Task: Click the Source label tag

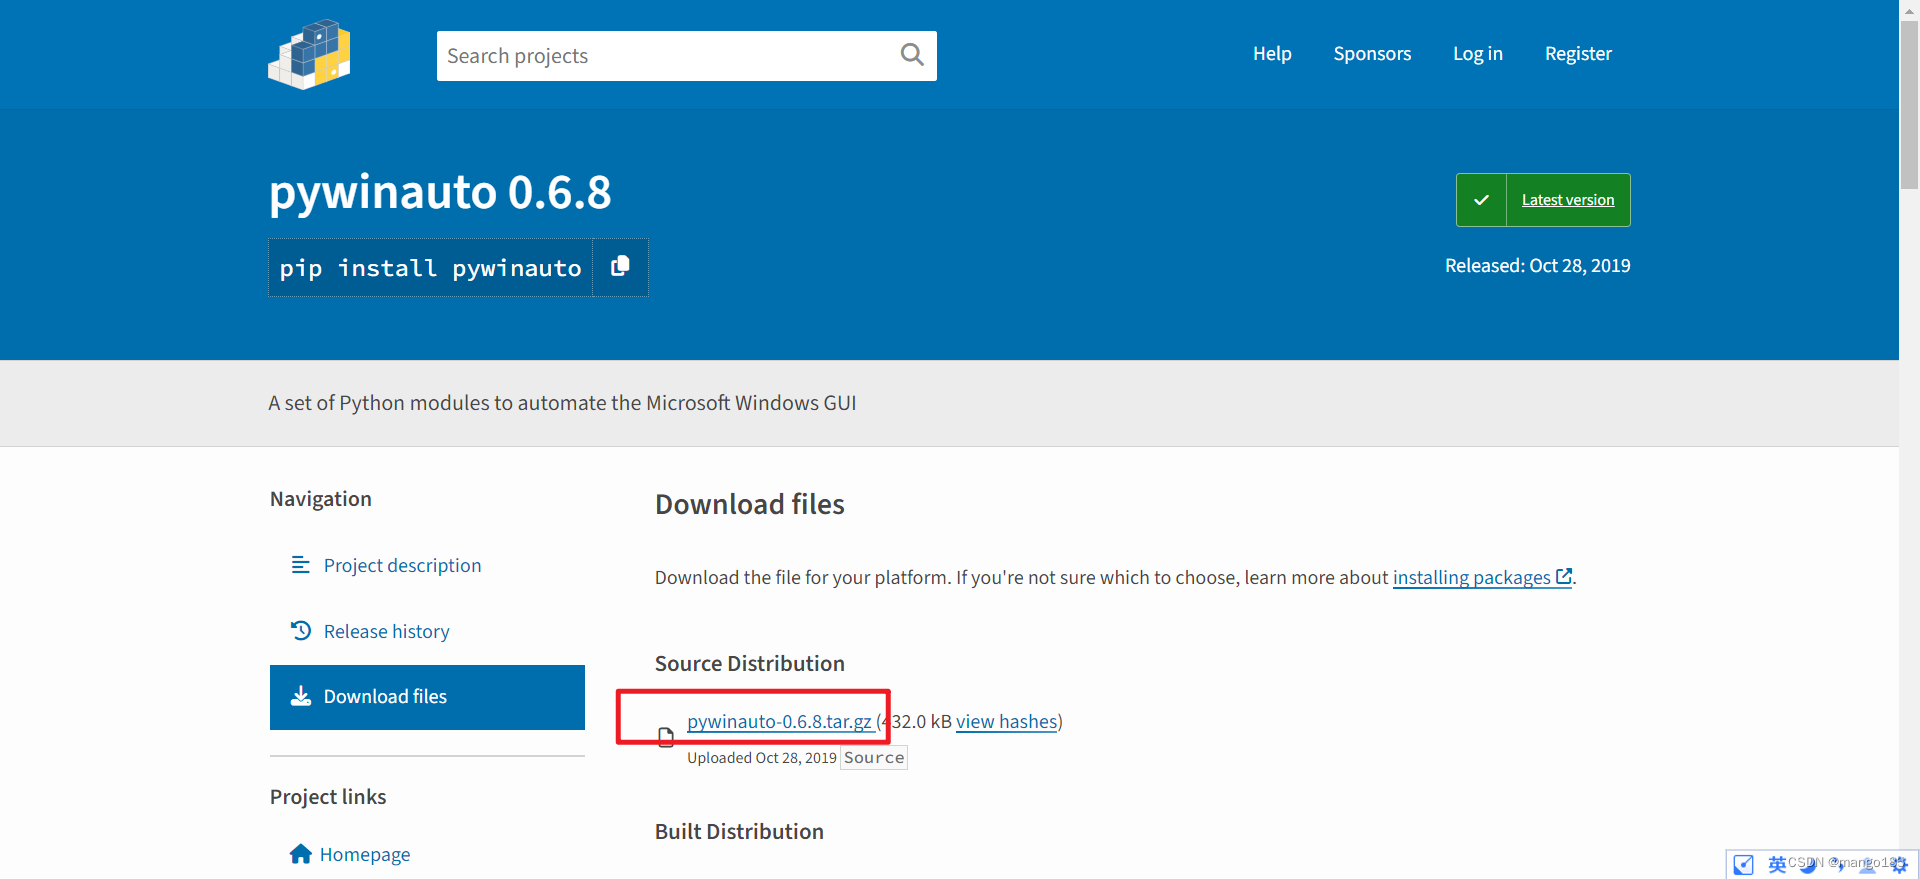Action: click(874, 758)
